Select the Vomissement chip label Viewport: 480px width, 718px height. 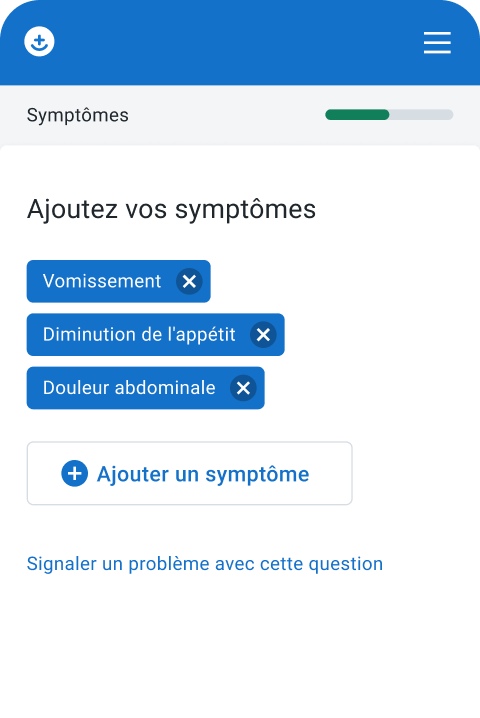102,281
